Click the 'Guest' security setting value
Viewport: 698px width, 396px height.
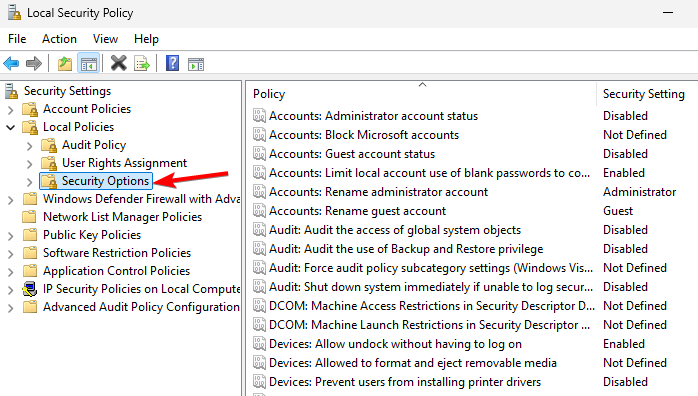click(x=618, y=211)
